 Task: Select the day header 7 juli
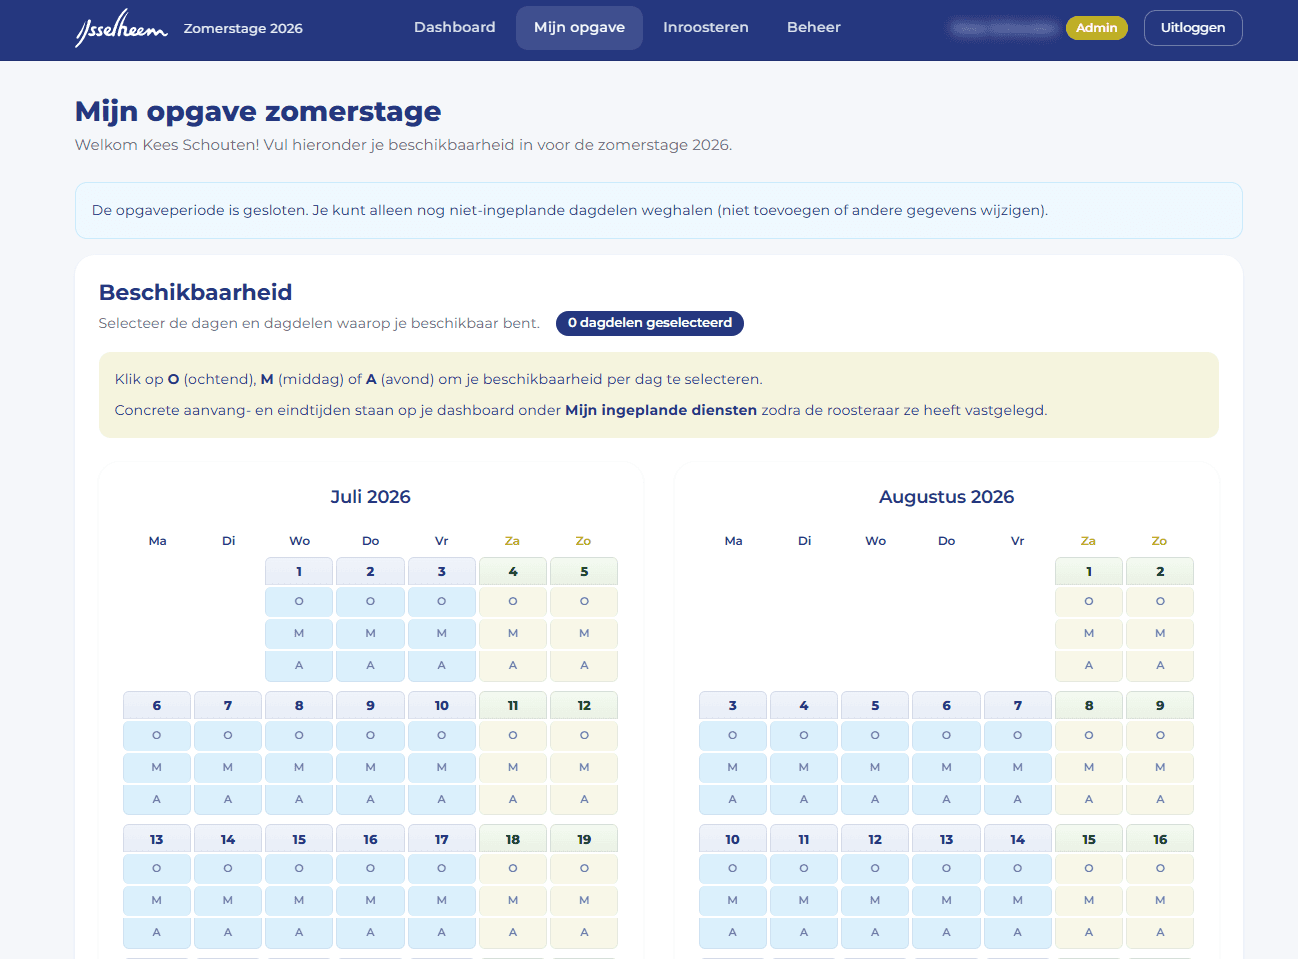tap(228, 705)
